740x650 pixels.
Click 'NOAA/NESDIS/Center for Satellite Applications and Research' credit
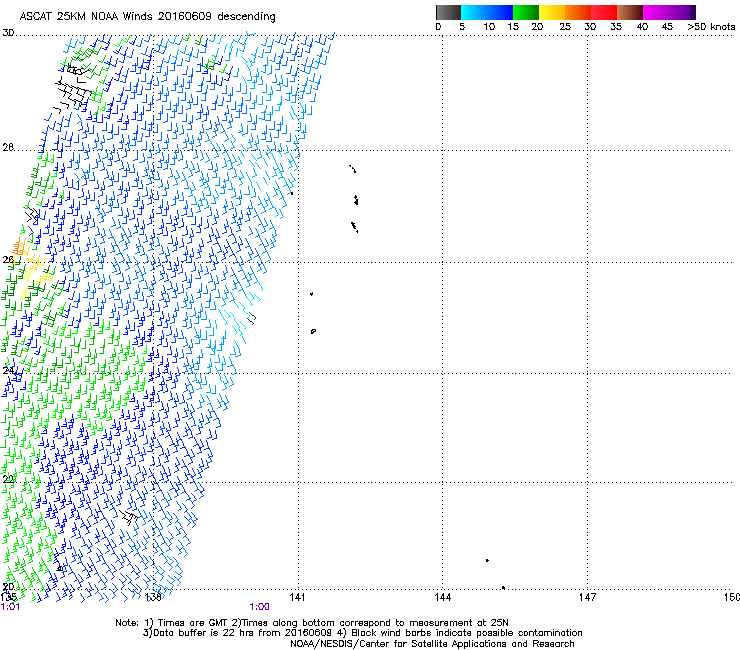point(432,644)
